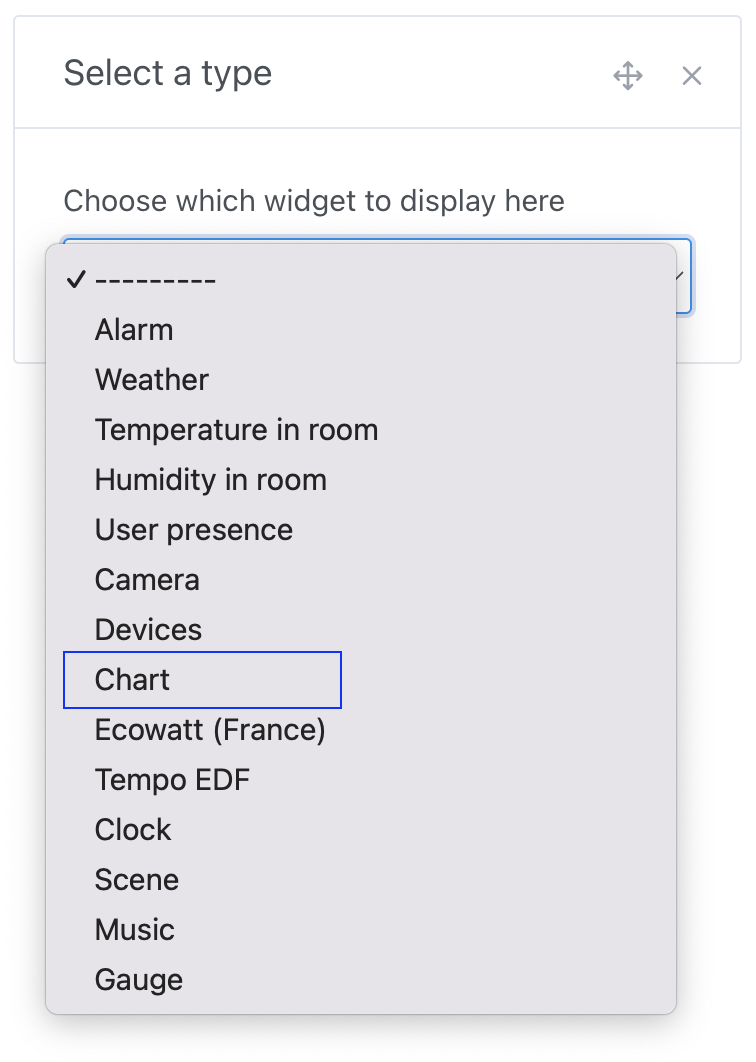Select the Tempo EDF widget
Image resolution: width=756 pixels, height=1062 pixels.
pos(172,780)
